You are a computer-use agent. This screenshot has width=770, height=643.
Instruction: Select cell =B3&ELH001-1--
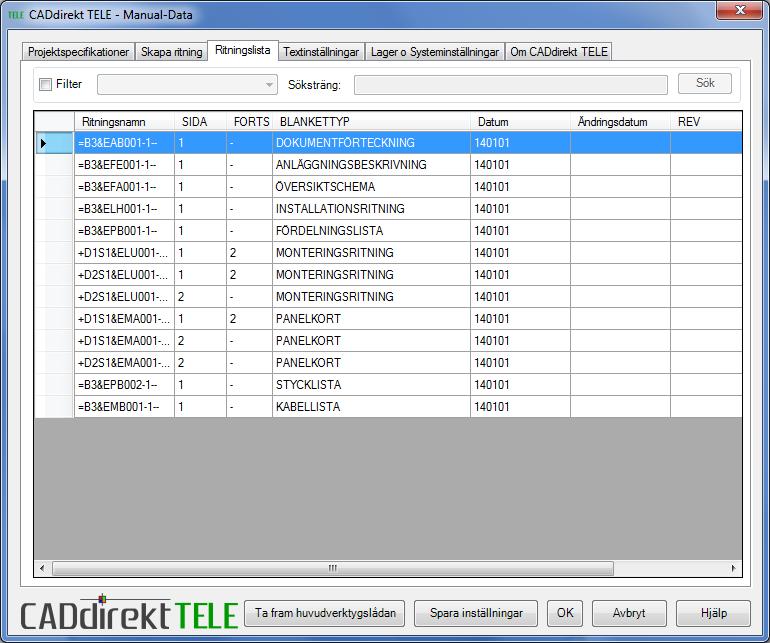(124, 209)
